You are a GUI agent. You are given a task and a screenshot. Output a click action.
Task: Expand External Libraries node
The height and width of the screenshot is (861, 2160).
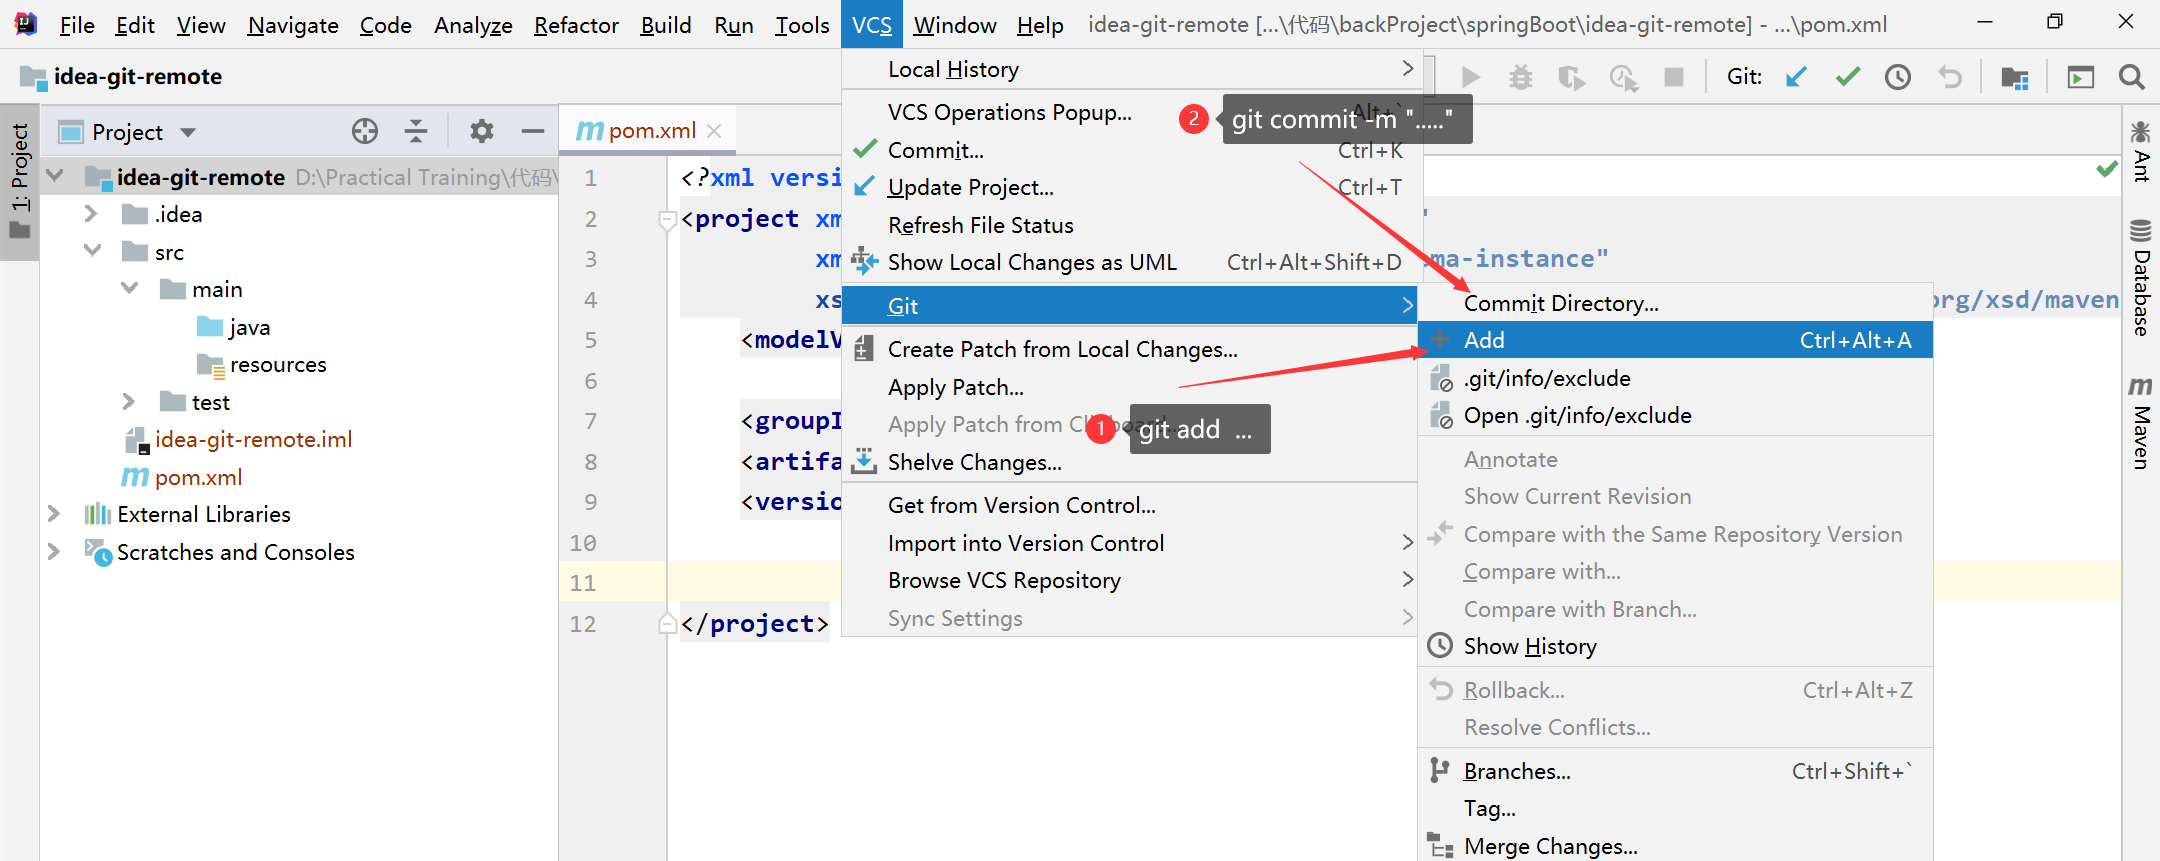click(54, 514)
